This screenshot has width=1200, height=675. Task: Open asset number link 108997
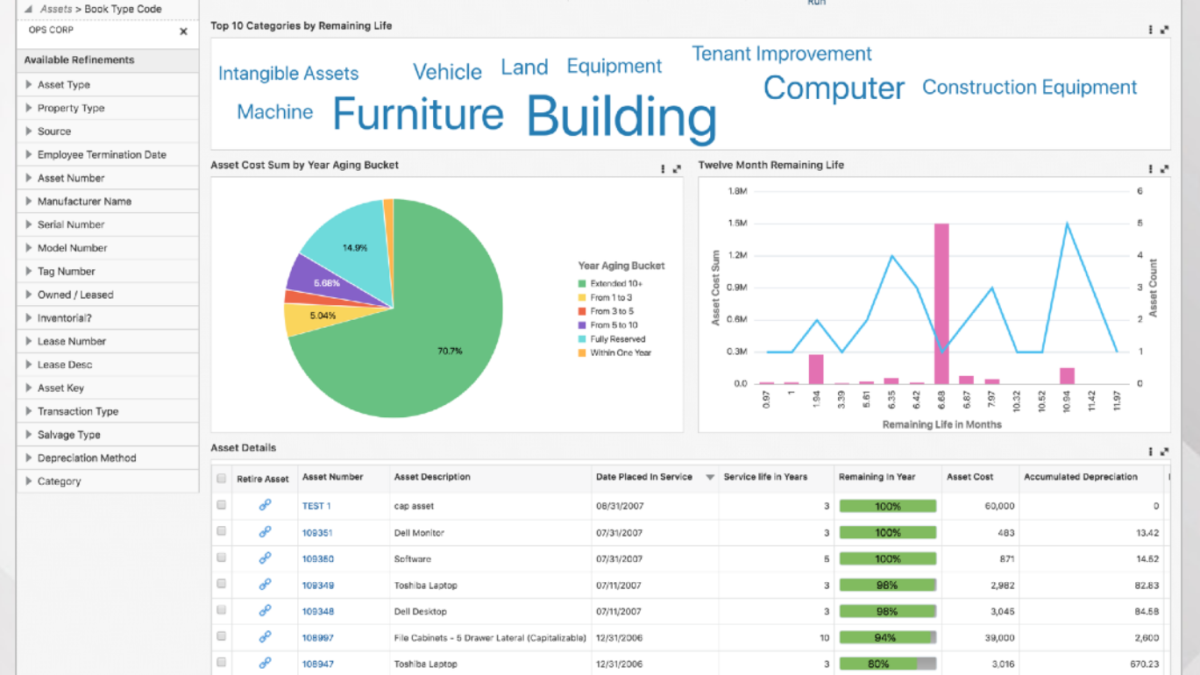(318, 637)
